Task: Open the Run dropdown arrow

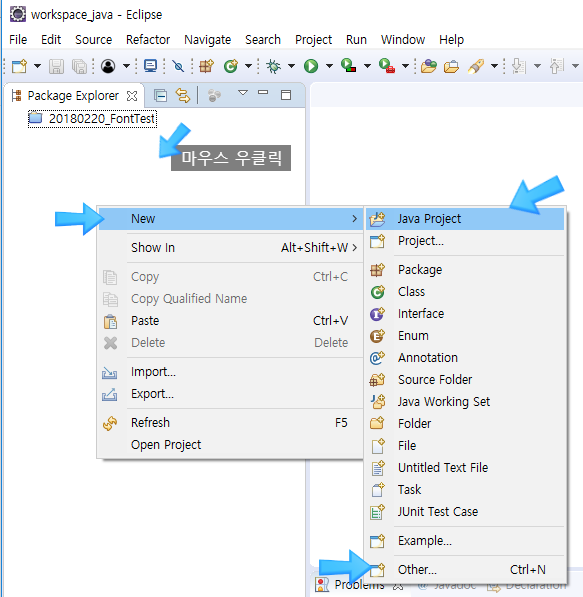Action: [x=329, y=66]
